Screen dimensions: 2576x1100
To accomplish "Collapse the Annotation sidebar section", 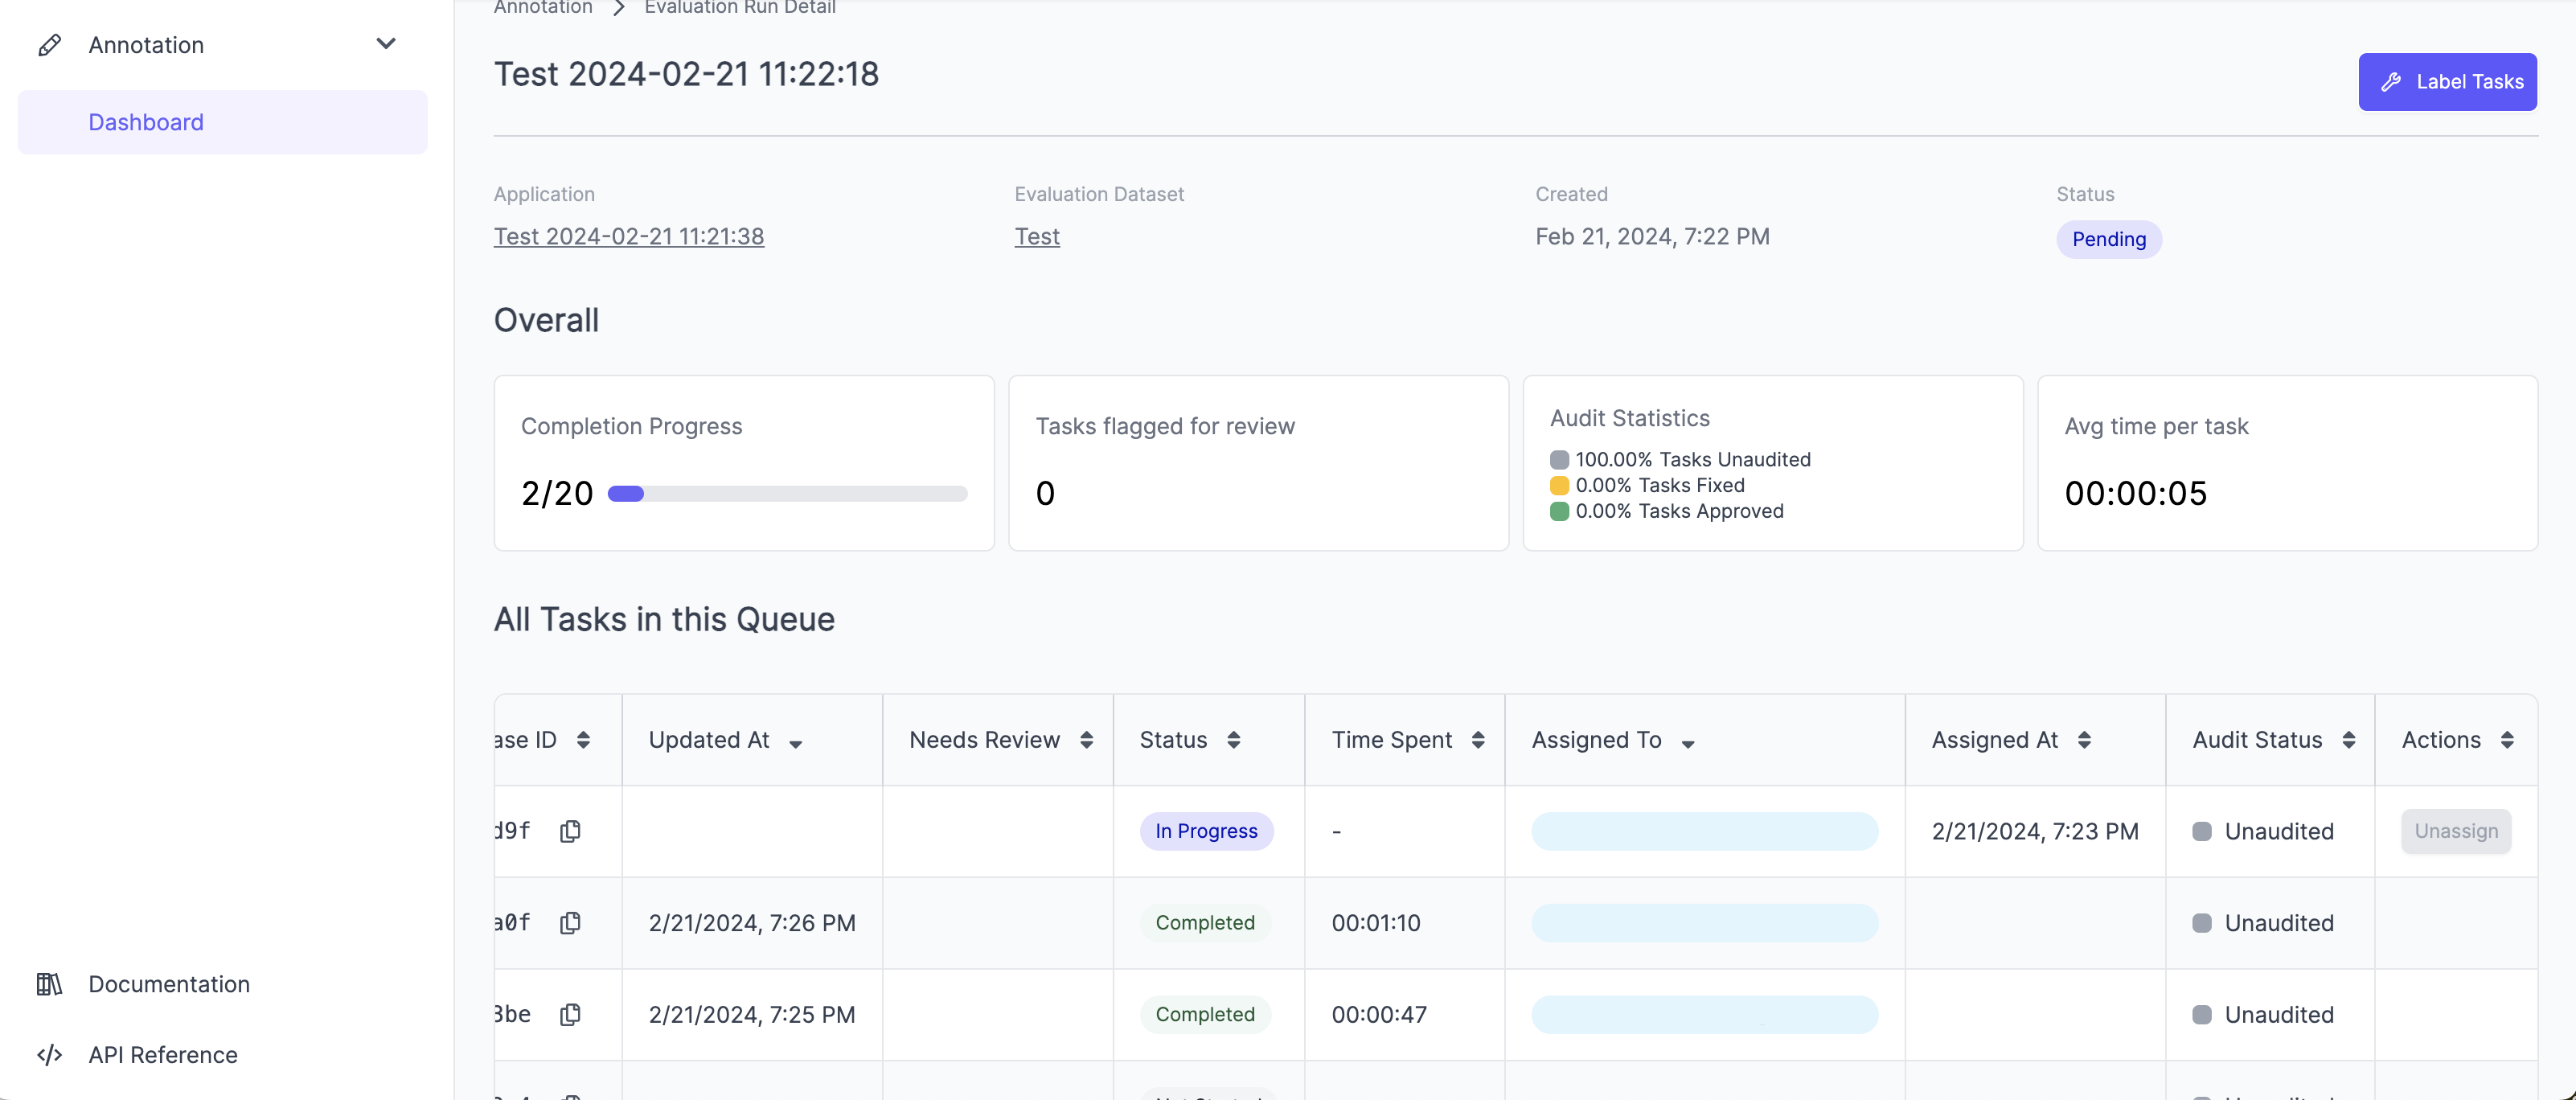I will (x=386, y=44).
